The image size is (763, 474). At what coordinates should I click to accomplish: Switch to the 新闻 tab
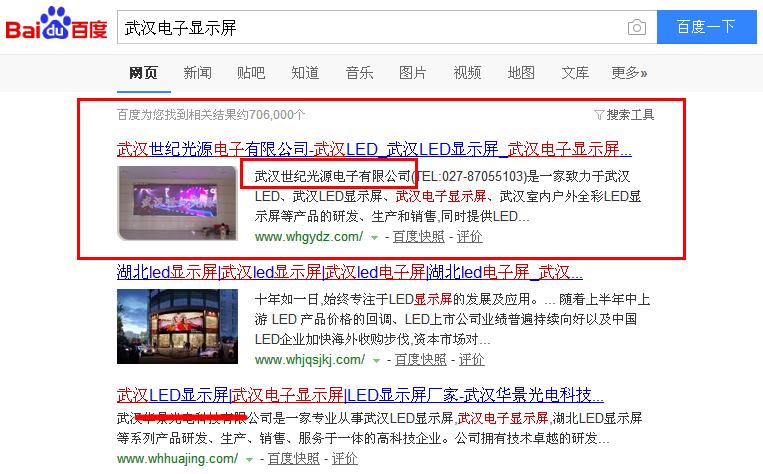pos(197,73)
